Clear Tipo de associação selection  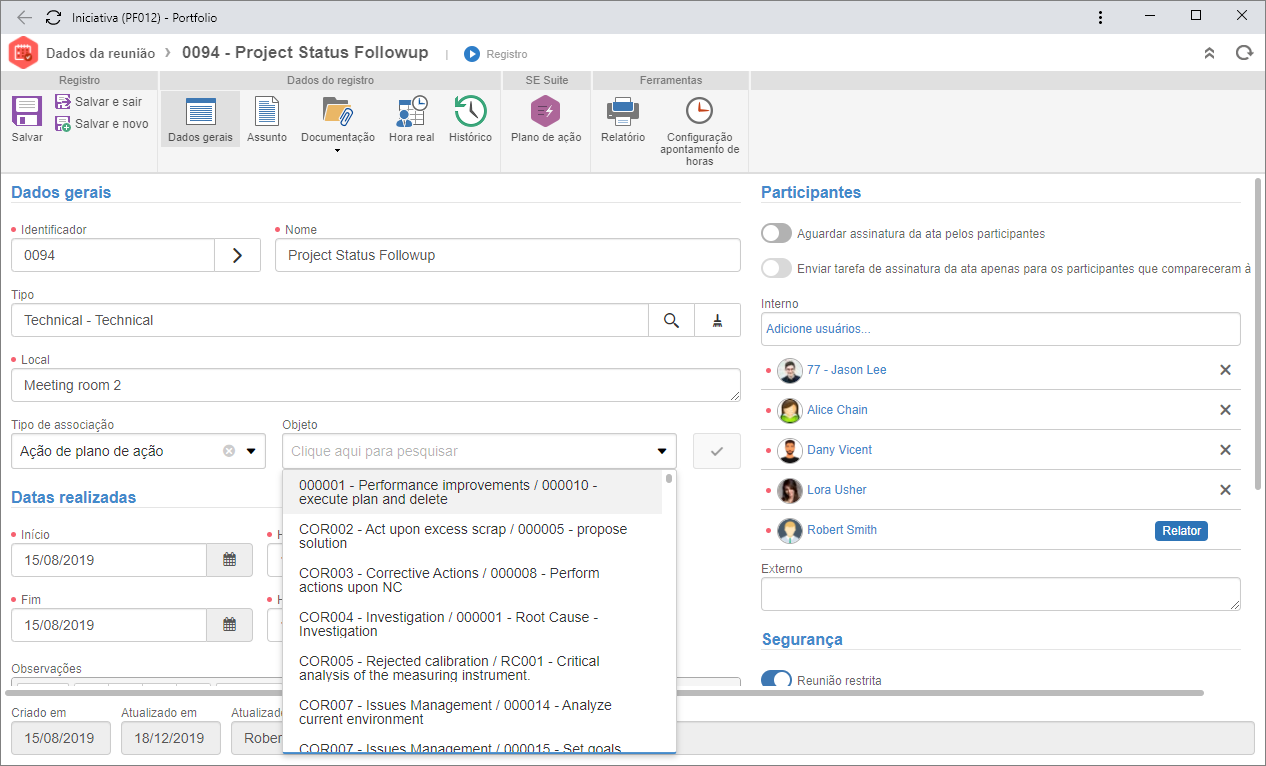[228, 451]
